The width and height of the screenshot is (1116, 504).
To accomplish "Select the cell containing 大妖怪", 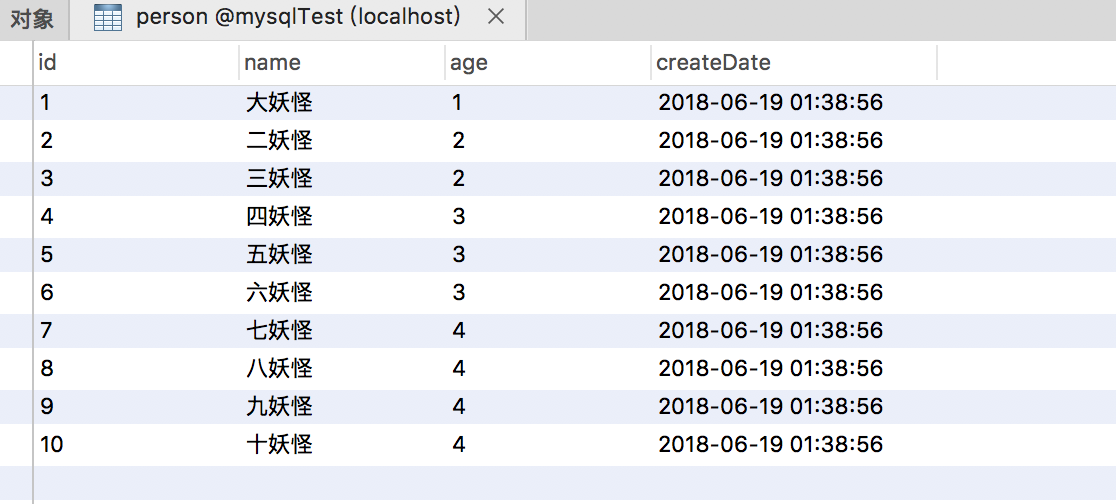I will (279, 103).
